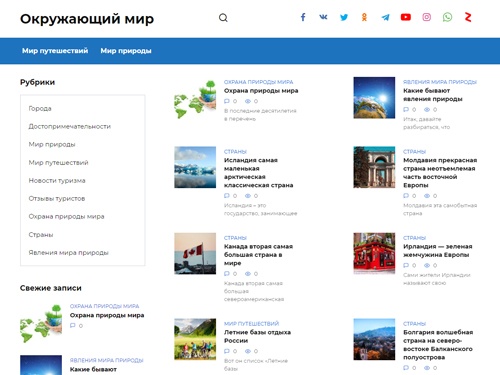Click the Moldova arch thumbnail

(x=374, y=167)
